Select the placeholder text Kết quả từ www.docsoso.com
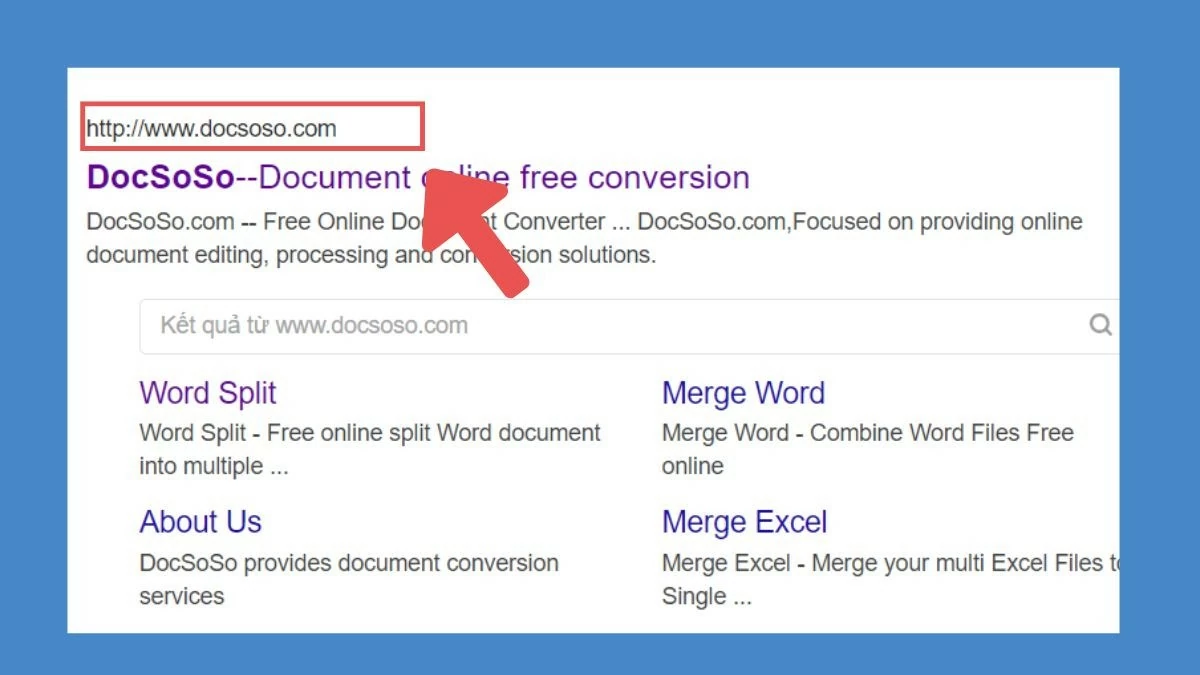The height and width of the screenshot is (675, 1200). coord(312,325)
